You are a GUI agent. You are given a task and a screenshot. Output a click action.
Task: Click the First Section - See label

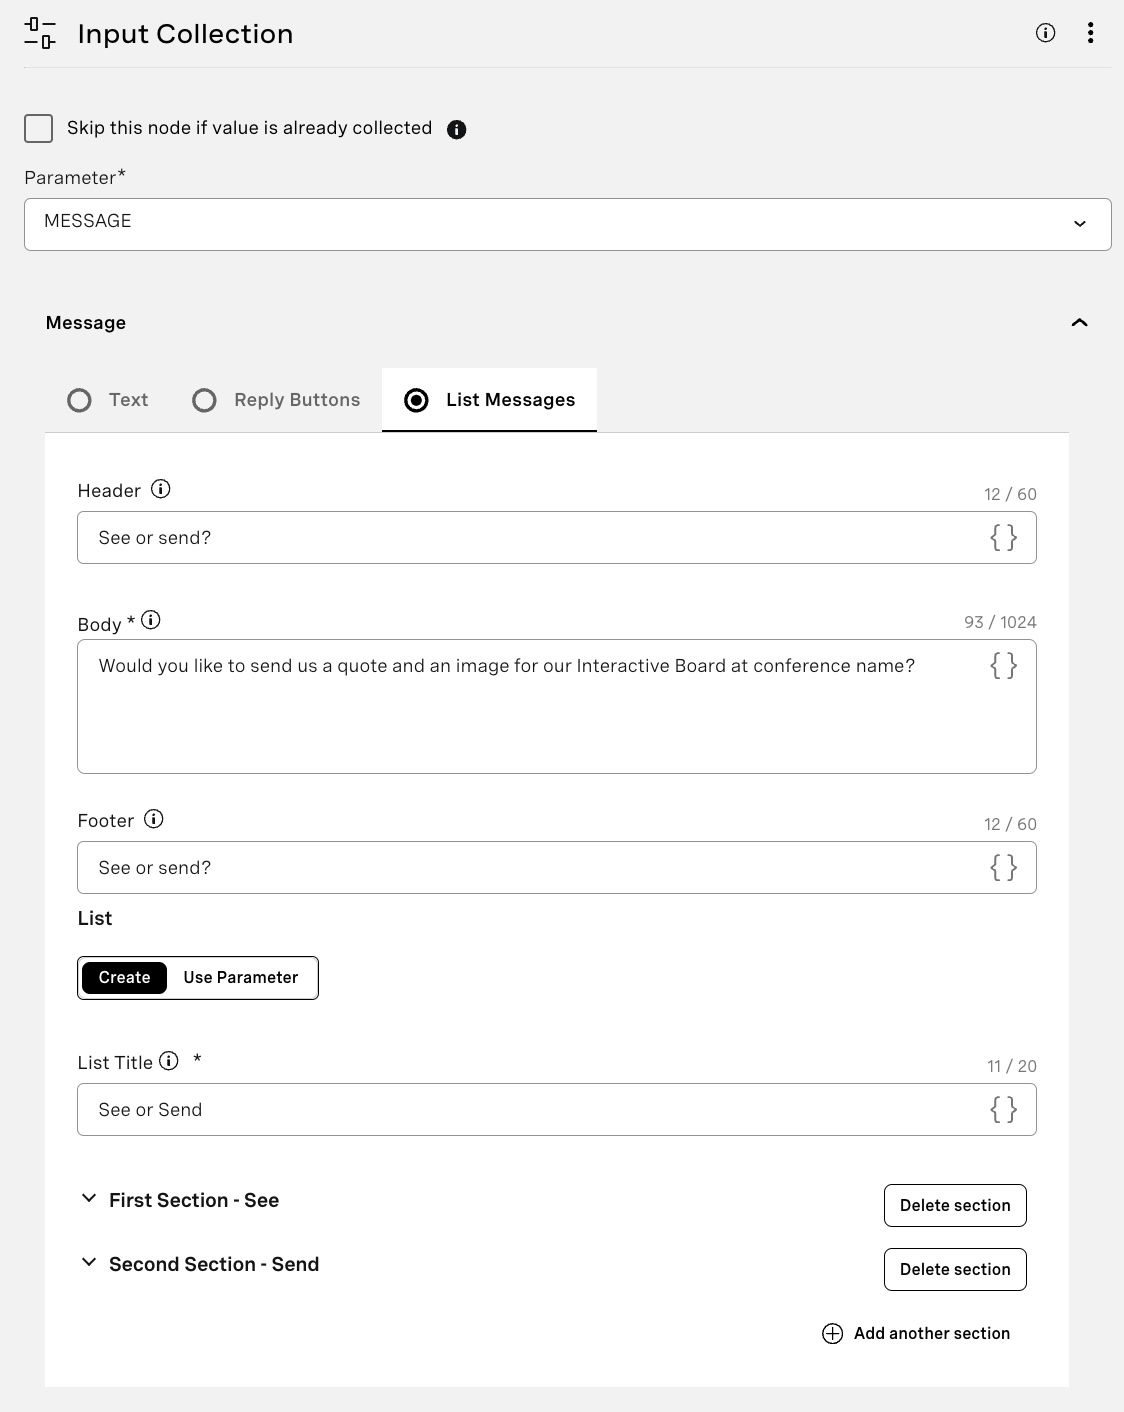(x=194, y=1200)
